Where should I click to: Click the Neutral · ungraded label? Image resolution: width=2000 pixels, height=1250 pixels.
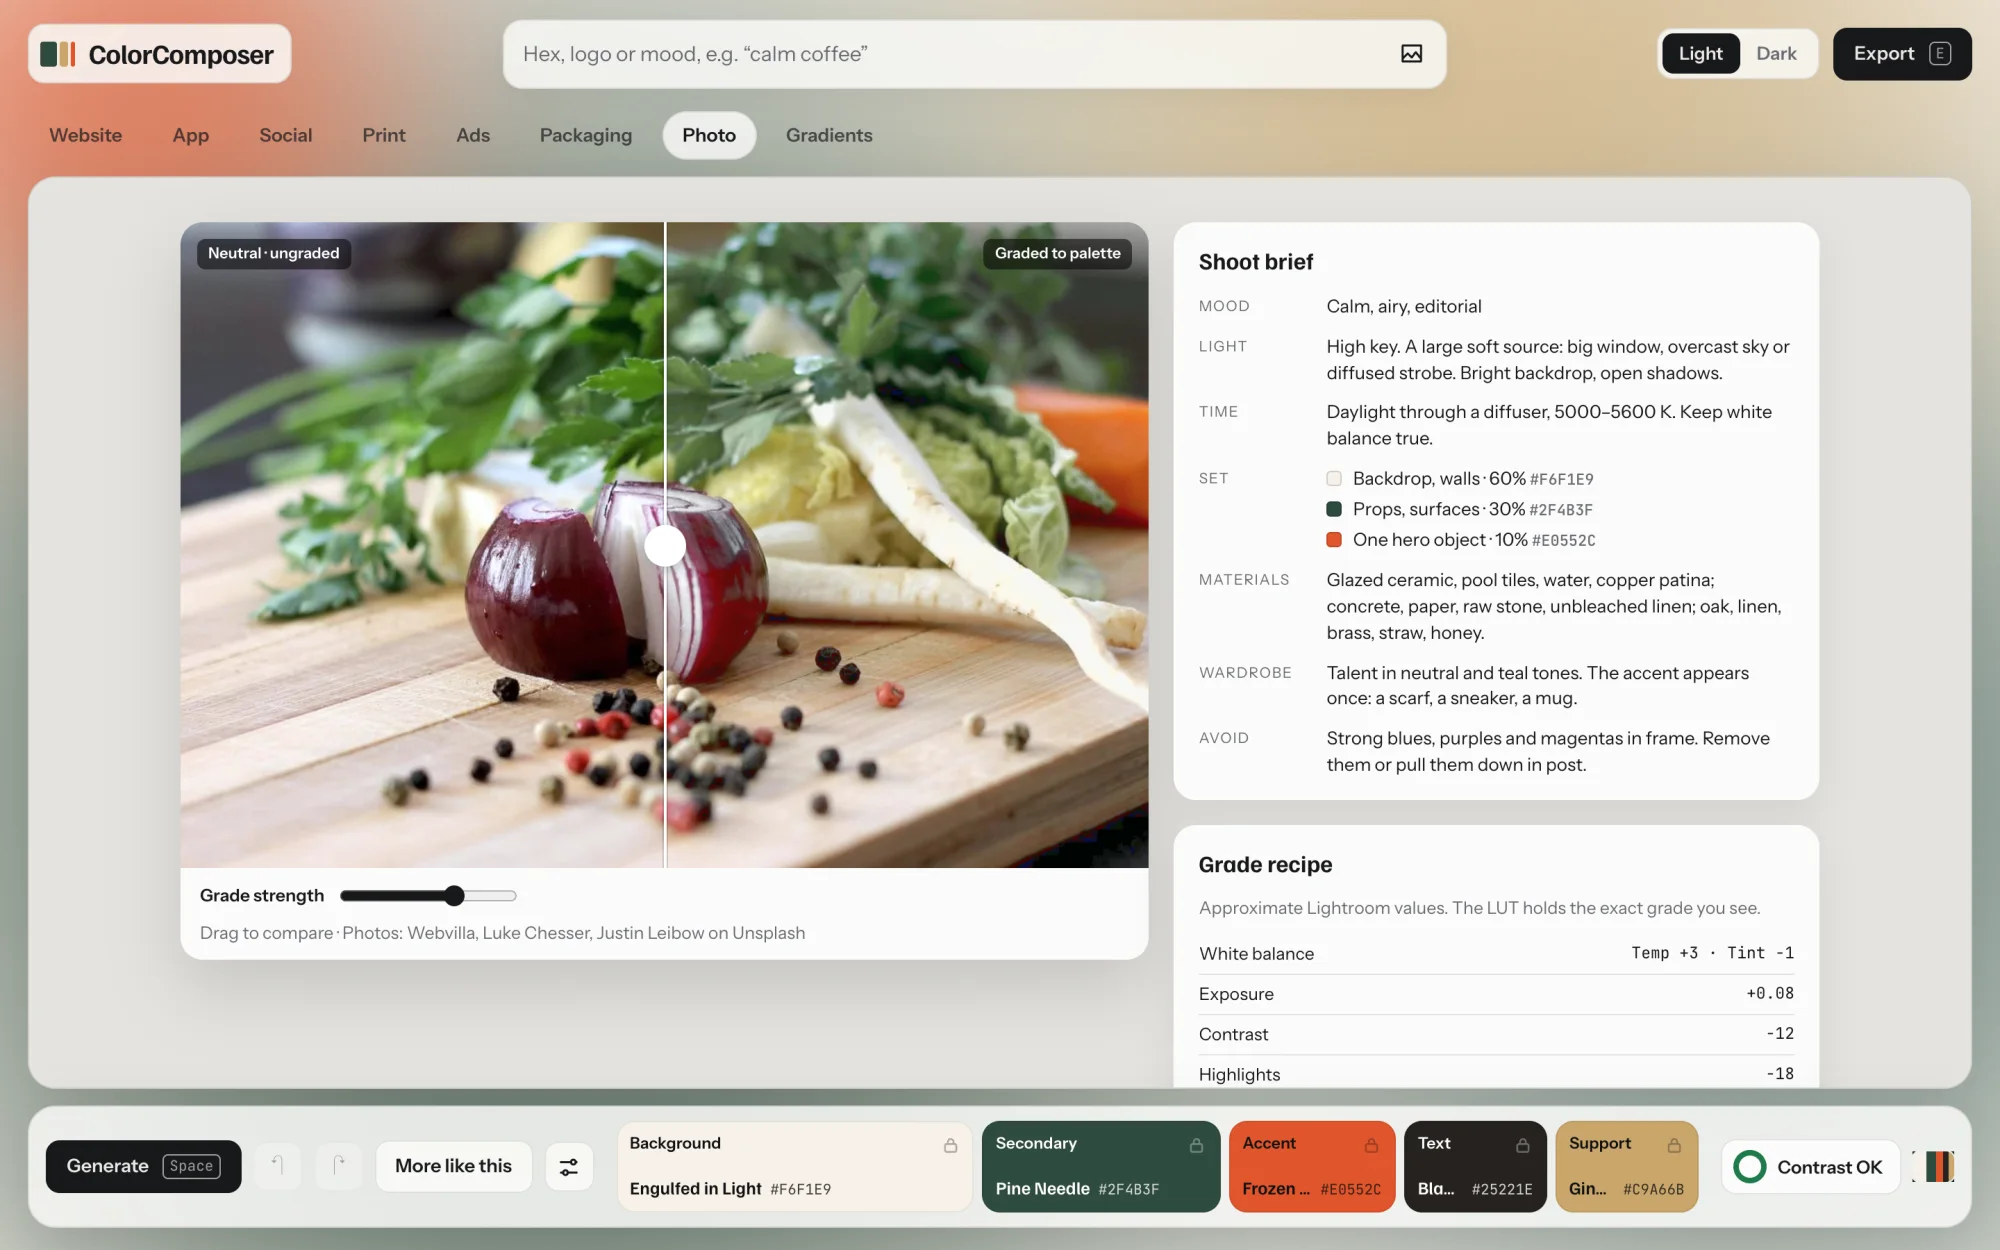point(273,253)
